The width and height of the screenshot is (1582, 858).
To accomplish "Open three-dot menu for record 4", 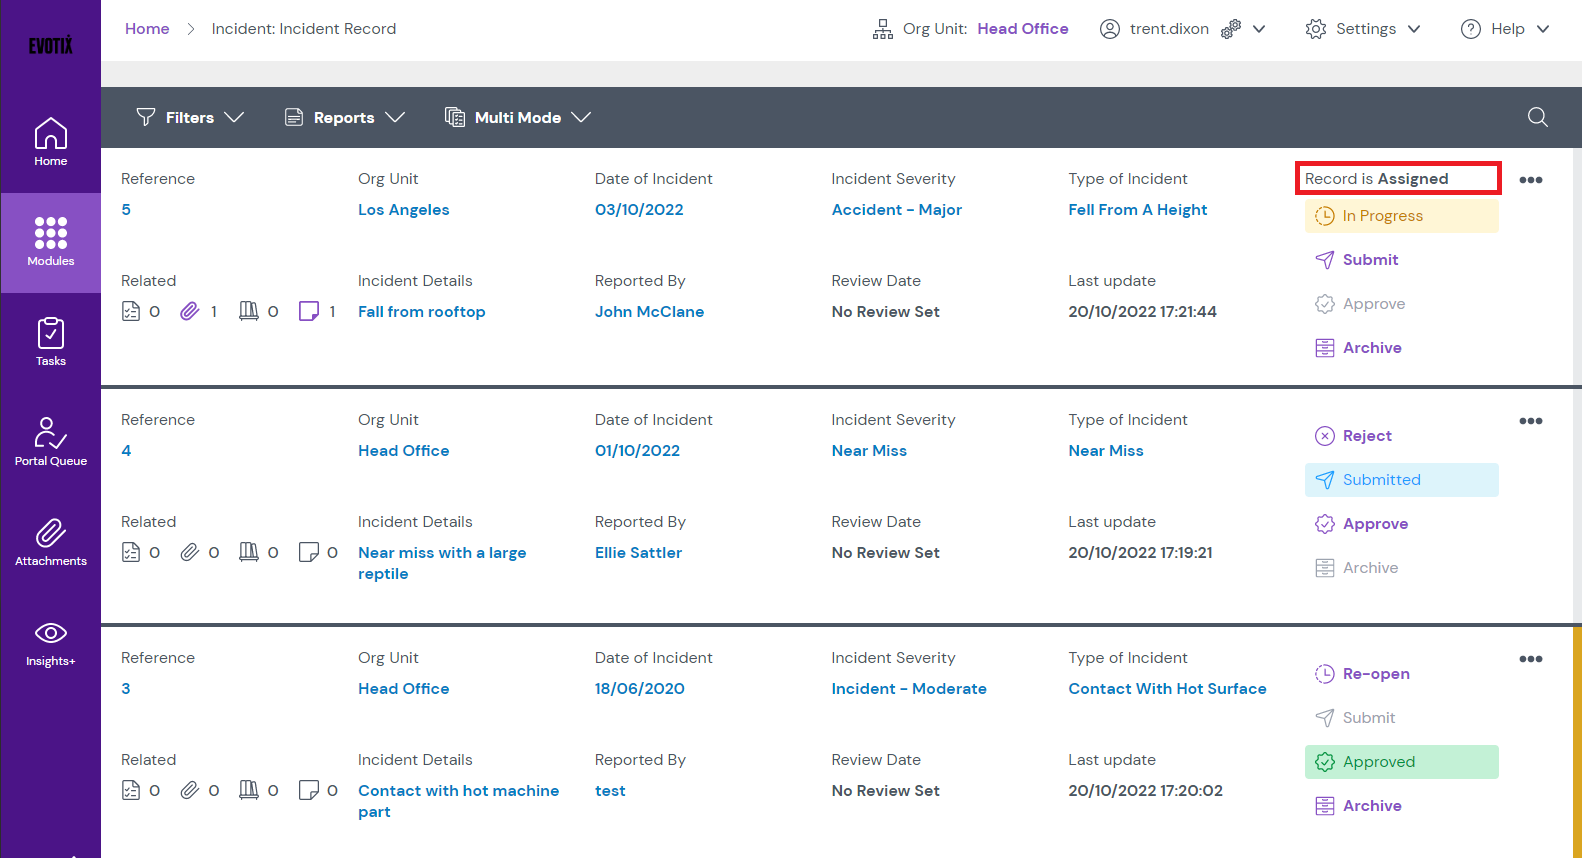I will [1530, 421].
